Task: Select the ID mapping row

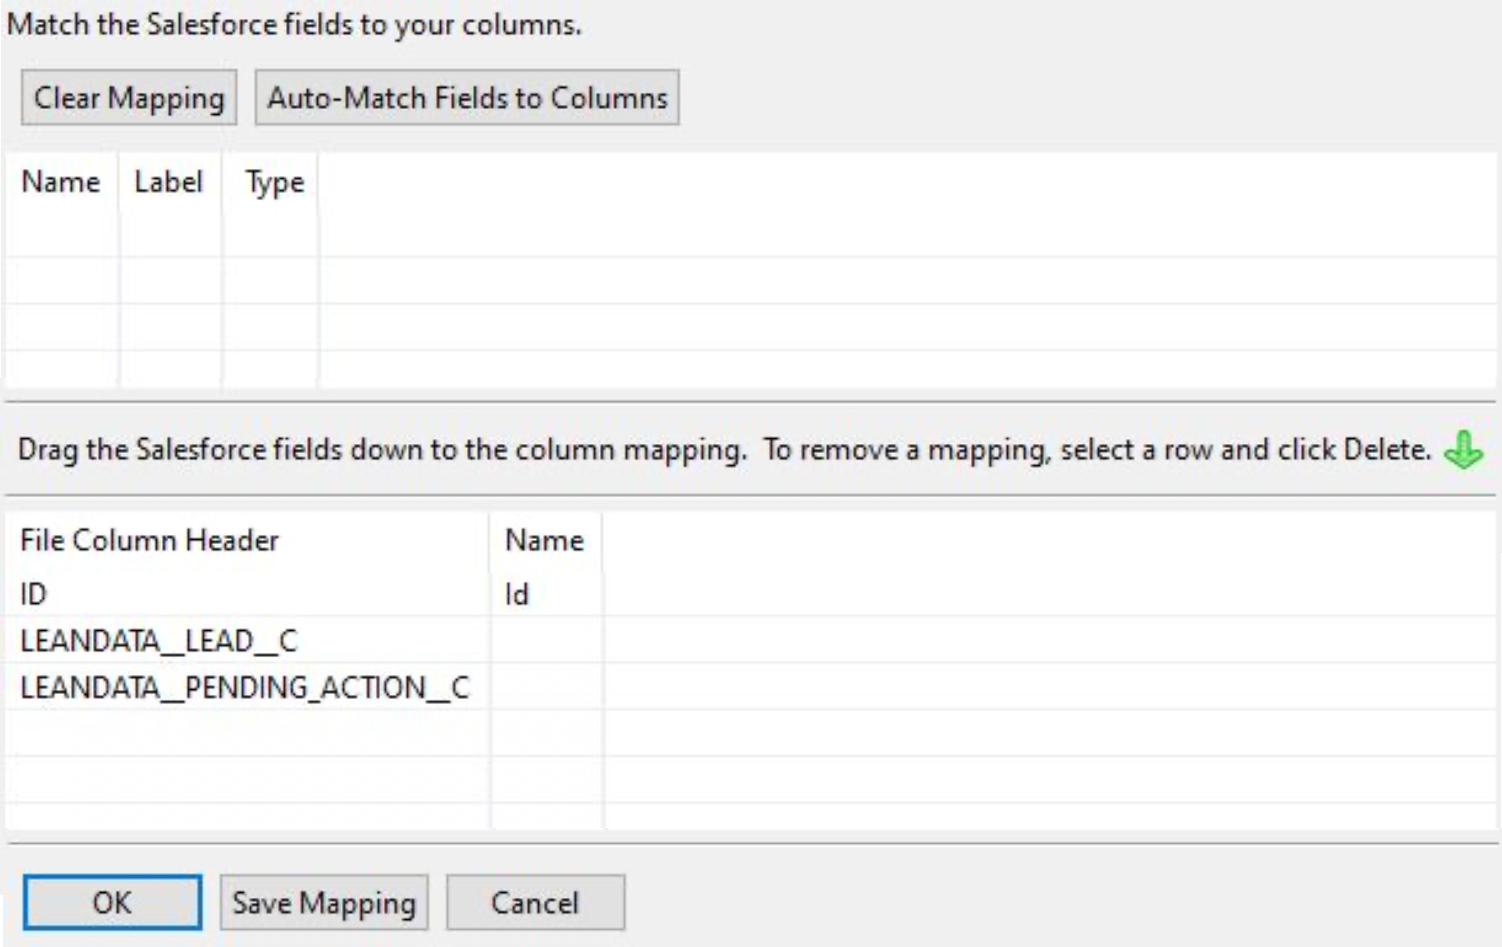Action: tap(750, 594)
